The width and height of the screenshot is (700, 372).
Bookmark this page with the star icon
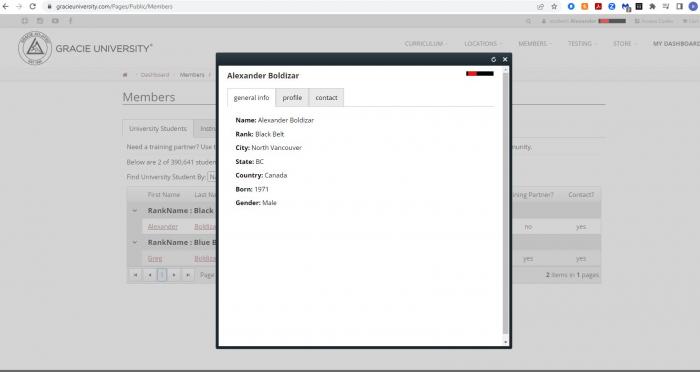tap(554, 7)
